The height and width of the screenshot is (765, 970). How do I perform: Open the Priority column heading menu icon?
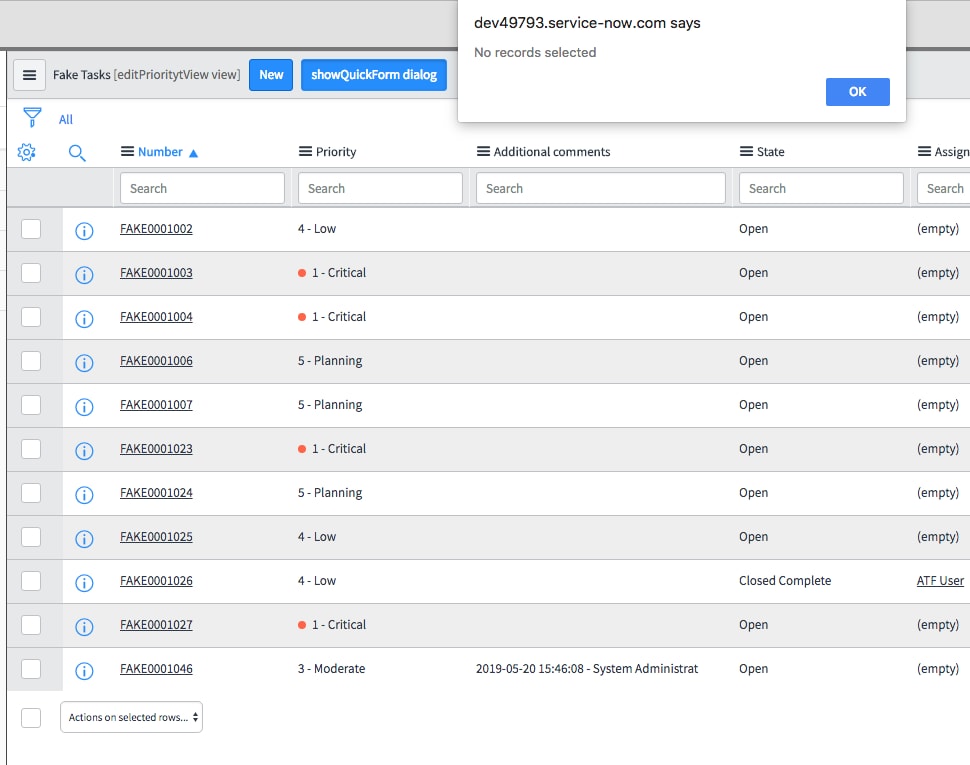pos(303,151)
